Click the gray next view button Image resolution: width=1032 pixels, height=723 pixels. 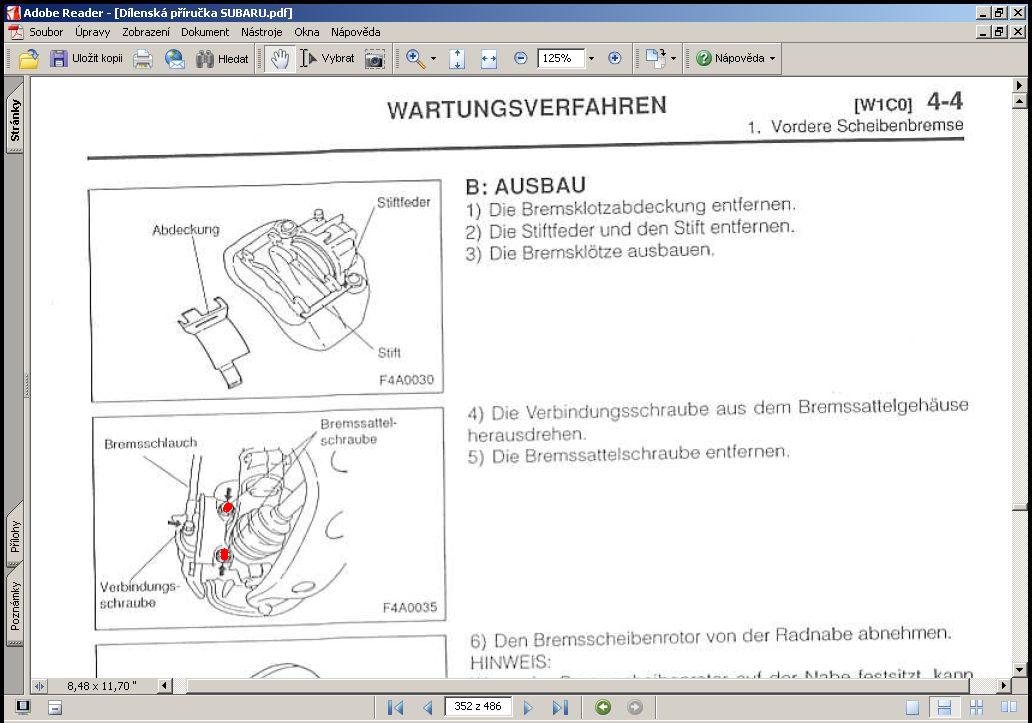[x=635, y=707]
